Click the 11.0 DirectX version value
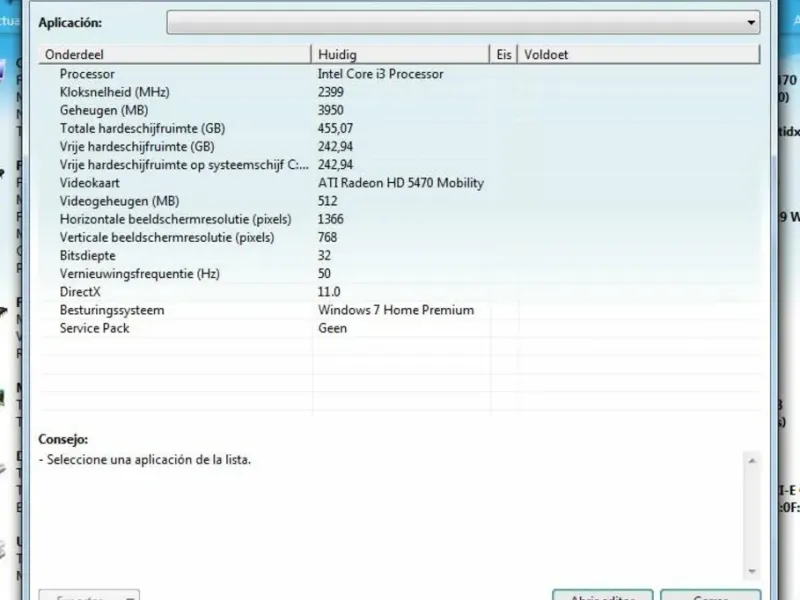 329,292
